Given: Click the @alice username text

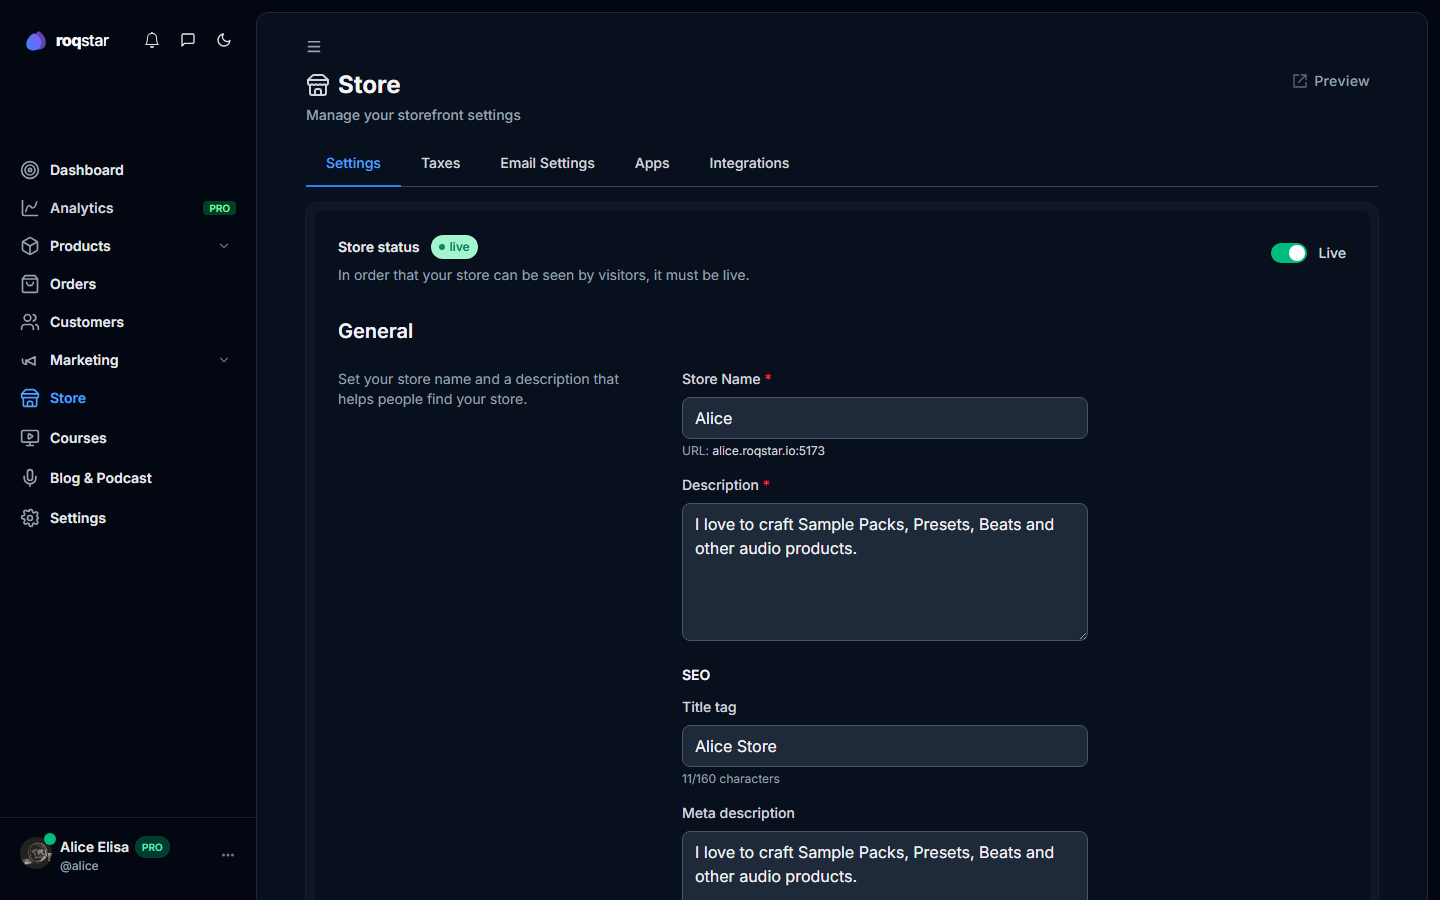Looking at the screenshot, I should point(79,866).
